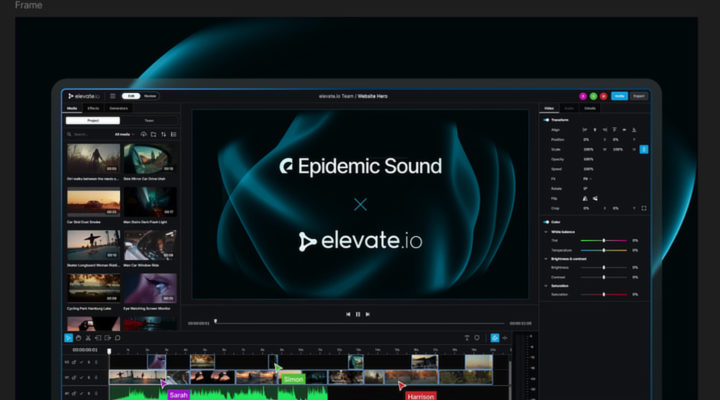
Task: Click the new folder icon in the media panel
Action: (153, 135)
